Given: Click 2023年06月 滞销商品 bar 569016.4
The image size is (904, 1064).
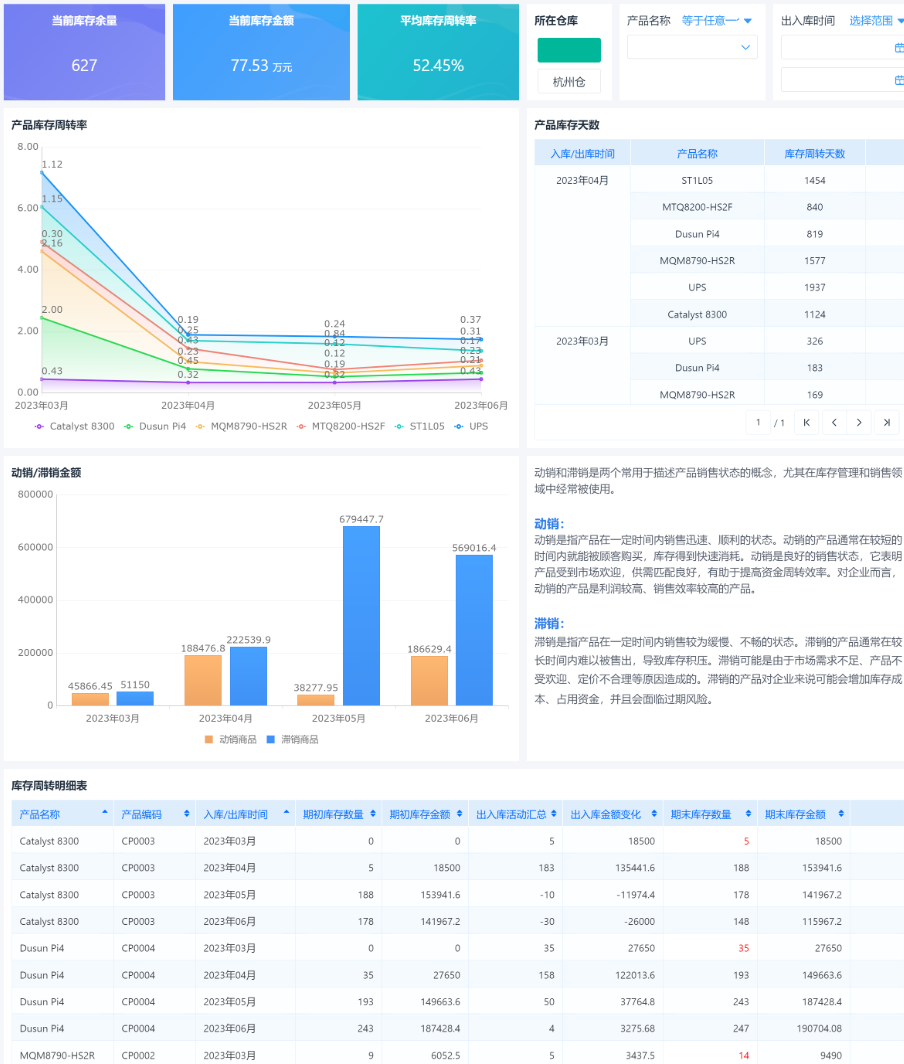Looking at the screenshot, I should click(x=474, y=630).
